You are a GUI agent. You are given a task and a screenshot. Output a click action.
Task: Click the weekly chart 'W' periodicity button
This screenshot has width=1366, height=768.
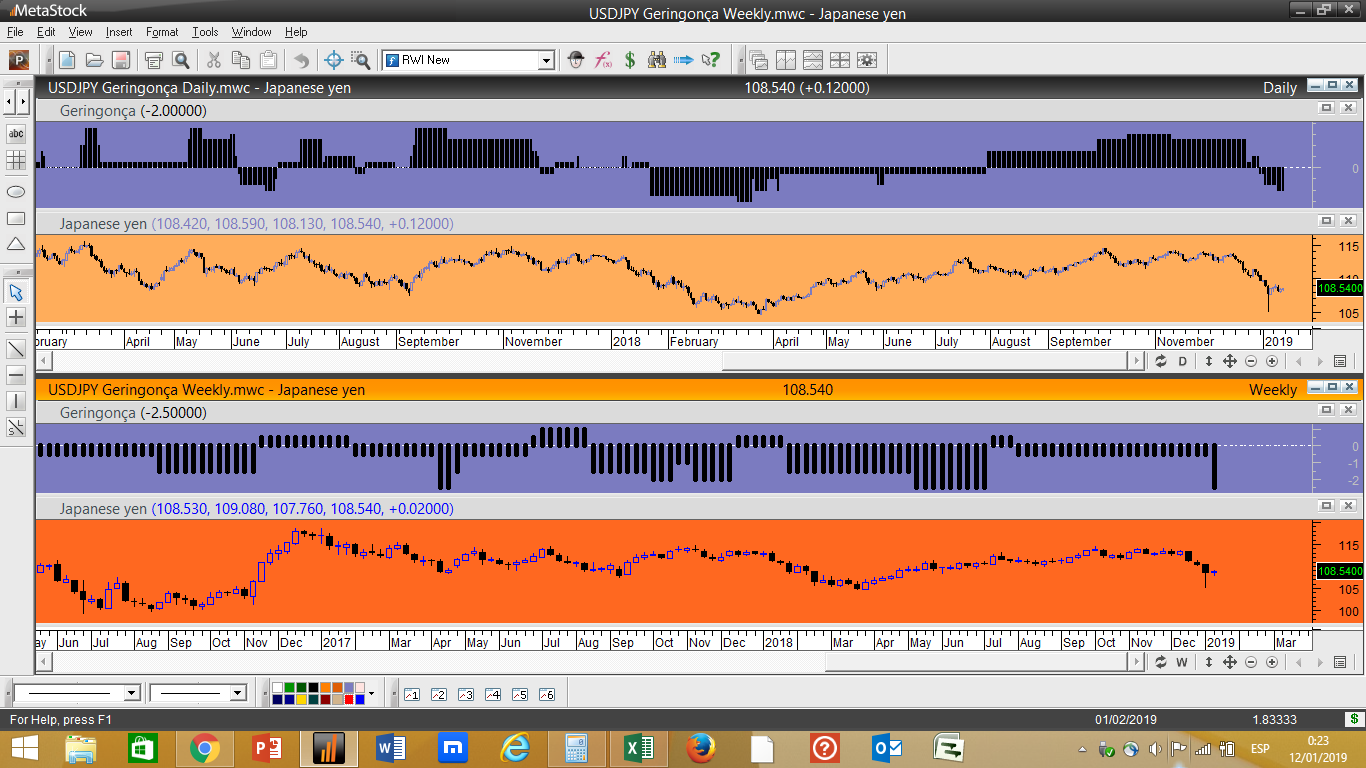click(1181, 662)
